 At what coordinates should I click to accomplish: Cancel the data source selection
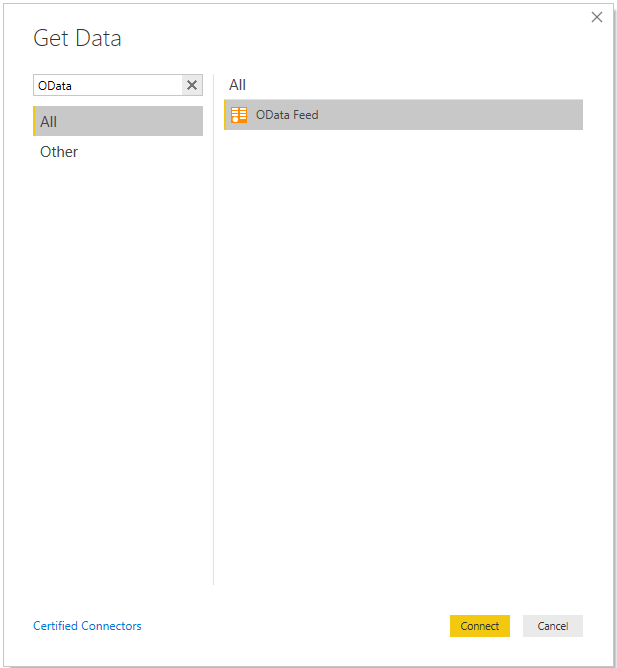click(x=552, y=626)
